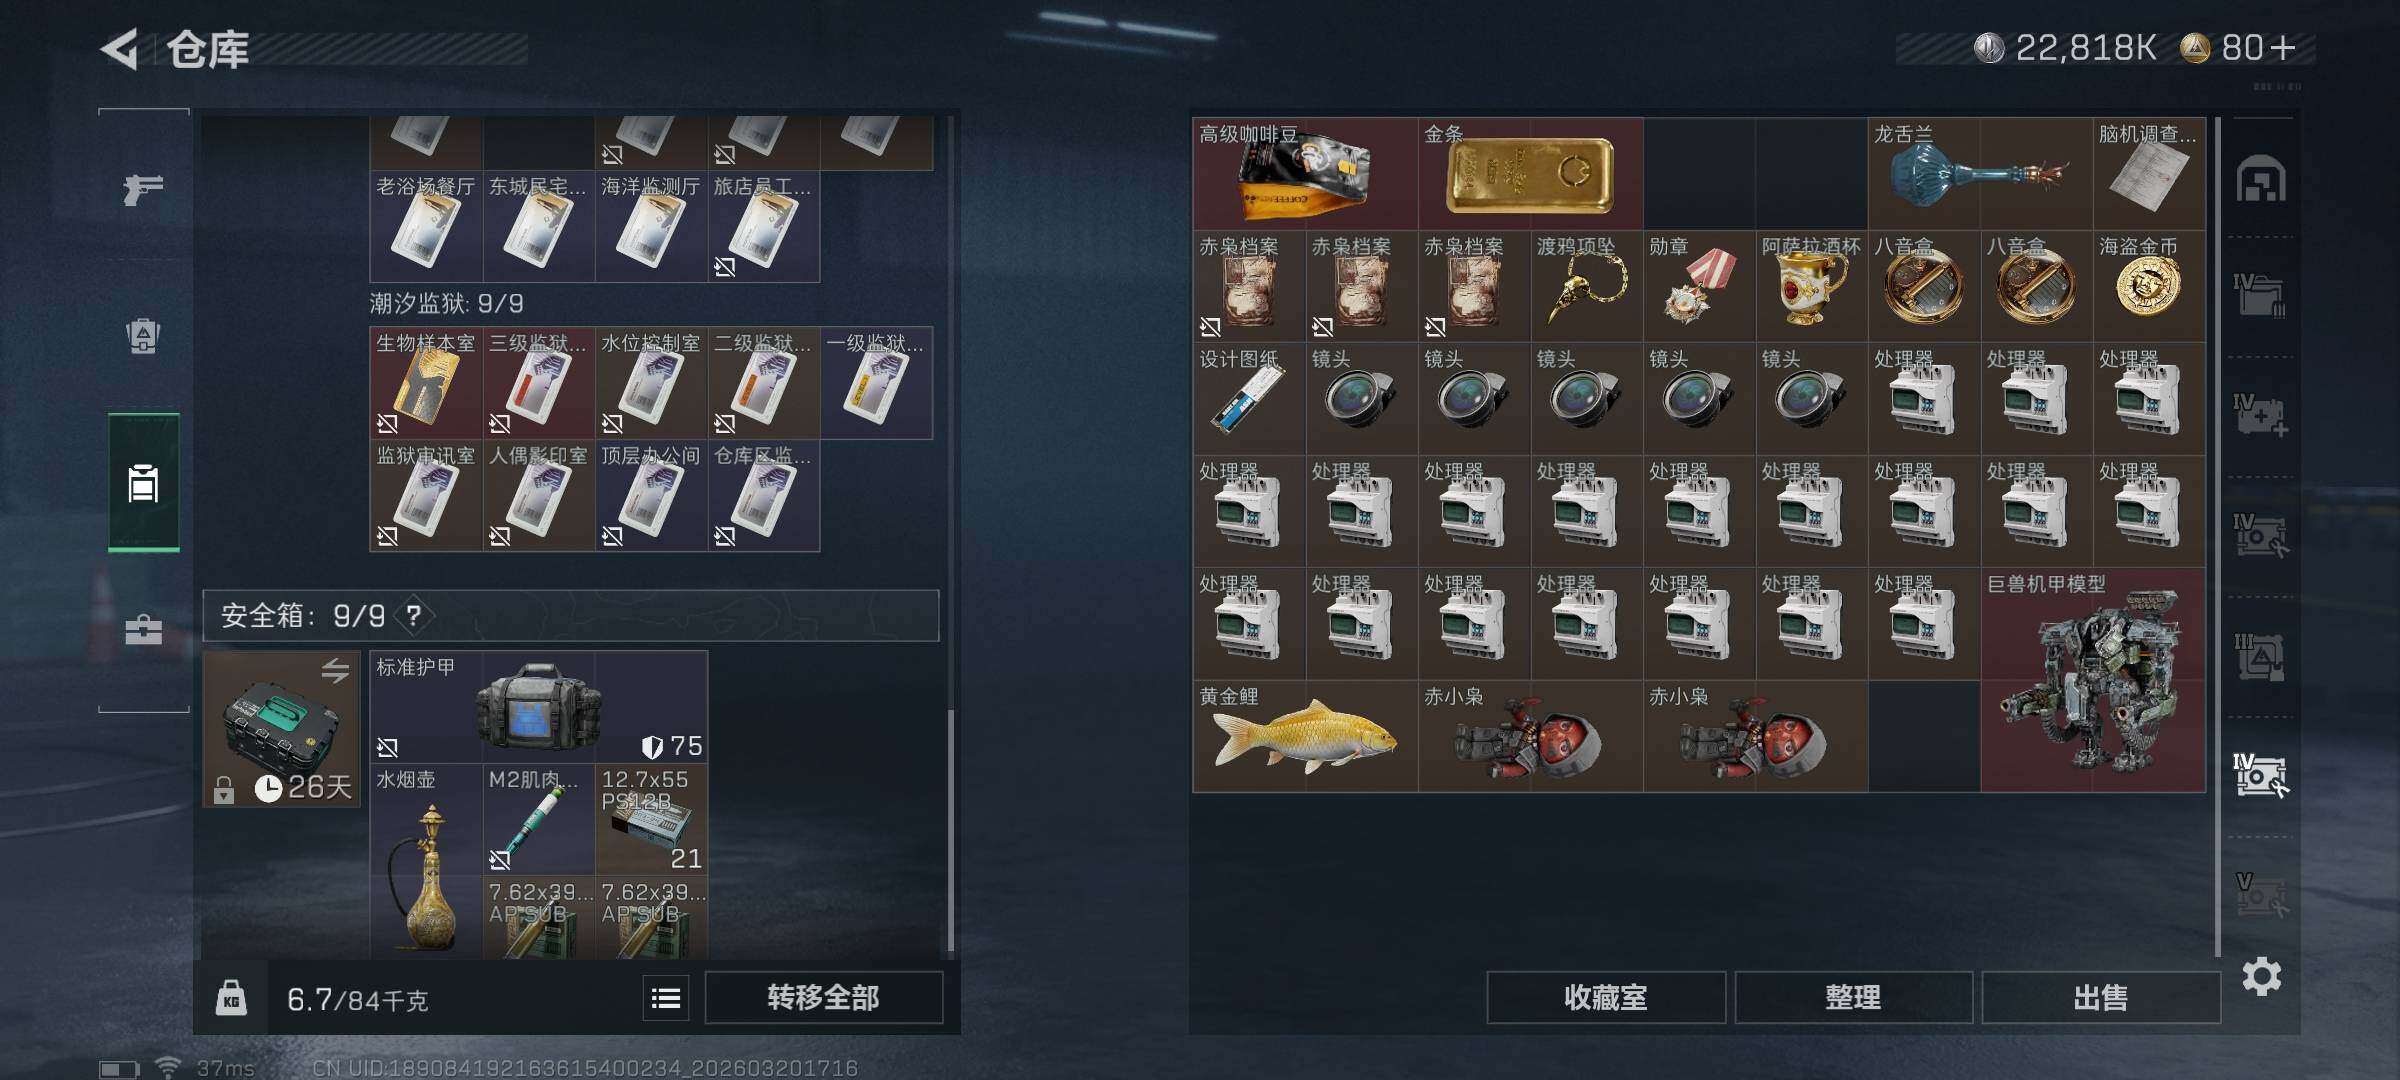The width and height of the screenshot is (2400, 1080).
Task: Click the 出售 sell button
Action: [x=2100, y=998]
